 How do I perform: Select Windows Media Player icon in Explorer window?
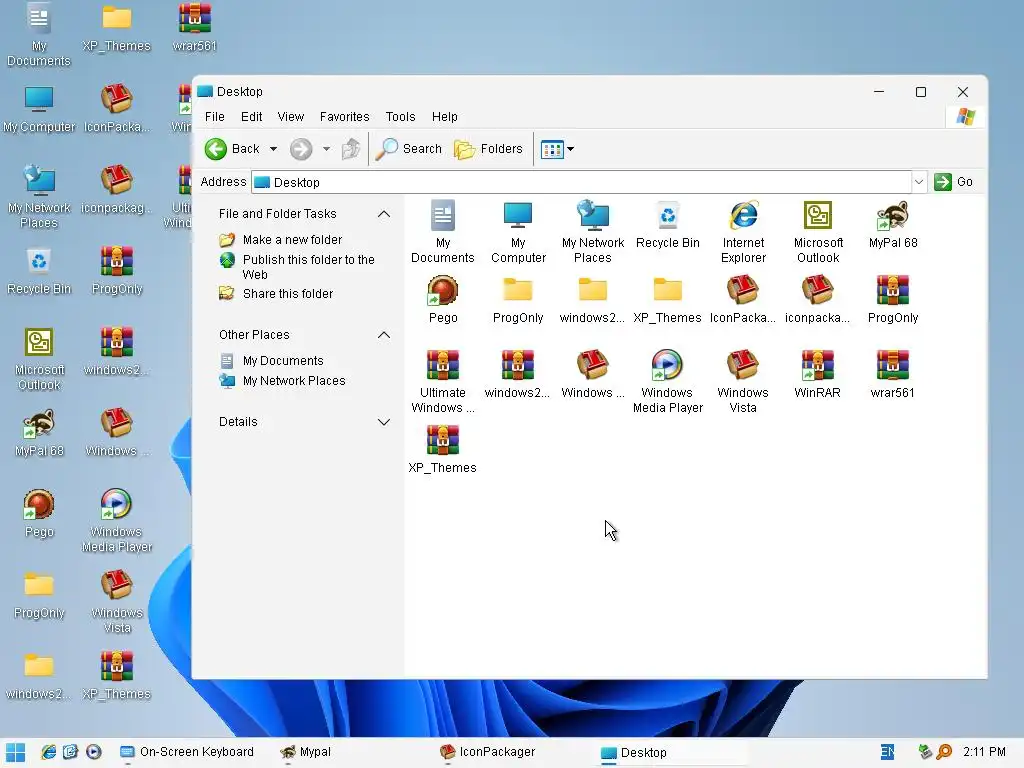(667, 381)
